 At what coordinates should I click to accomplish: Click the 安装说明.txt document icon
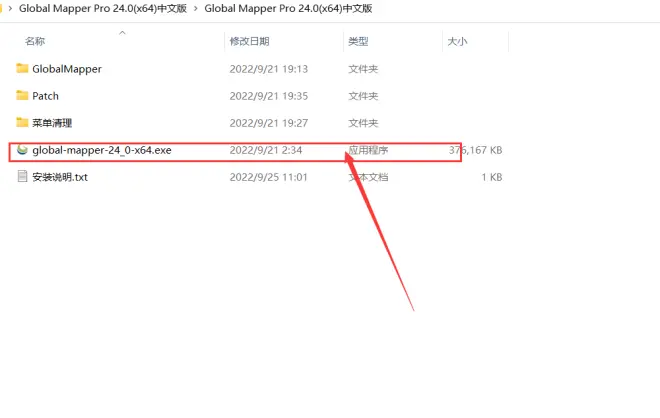coord(23,177)
